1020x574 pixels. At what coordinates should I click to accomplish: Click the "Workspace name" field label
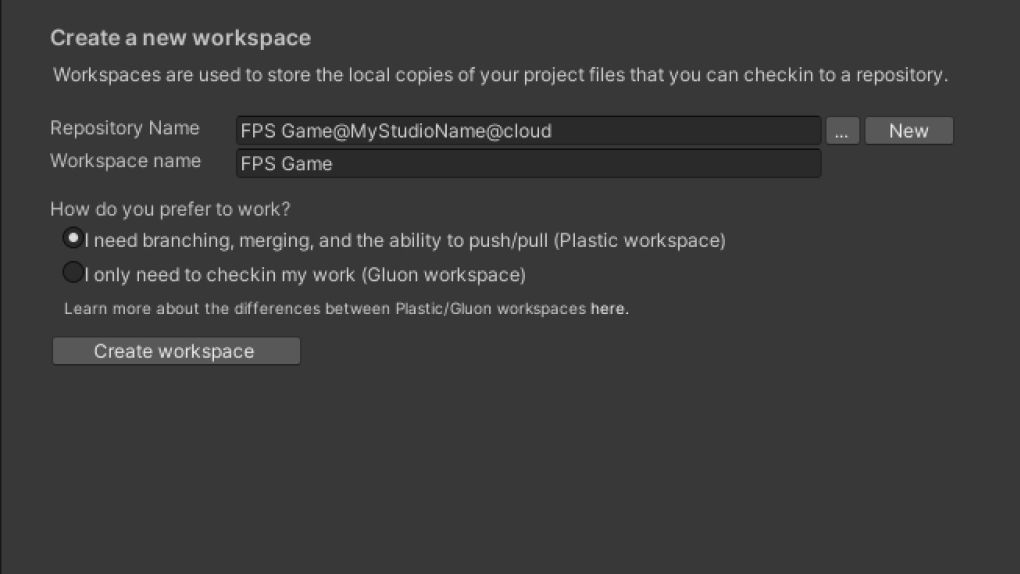tap(125, 161)
